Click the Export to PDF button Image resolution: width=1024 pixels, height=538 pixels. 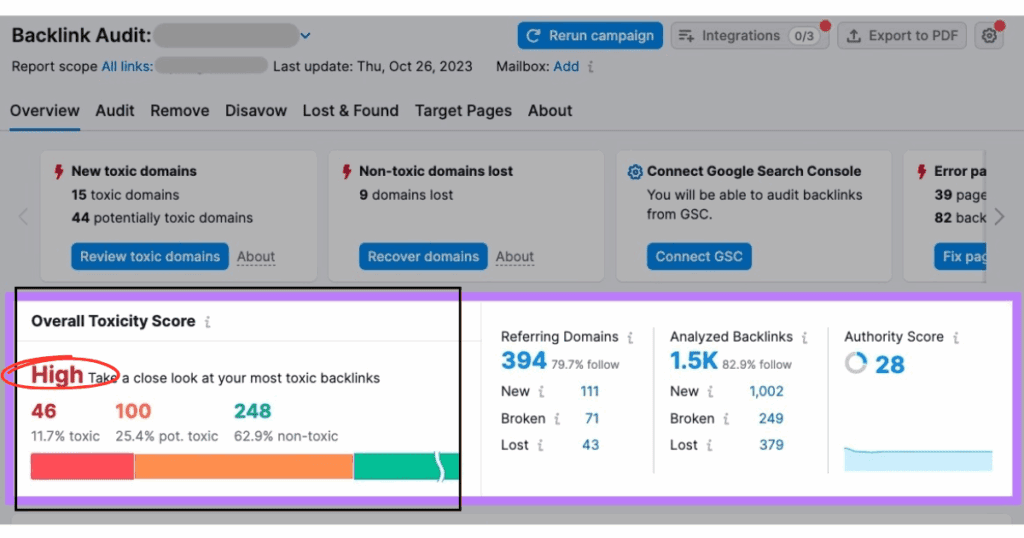903,36
